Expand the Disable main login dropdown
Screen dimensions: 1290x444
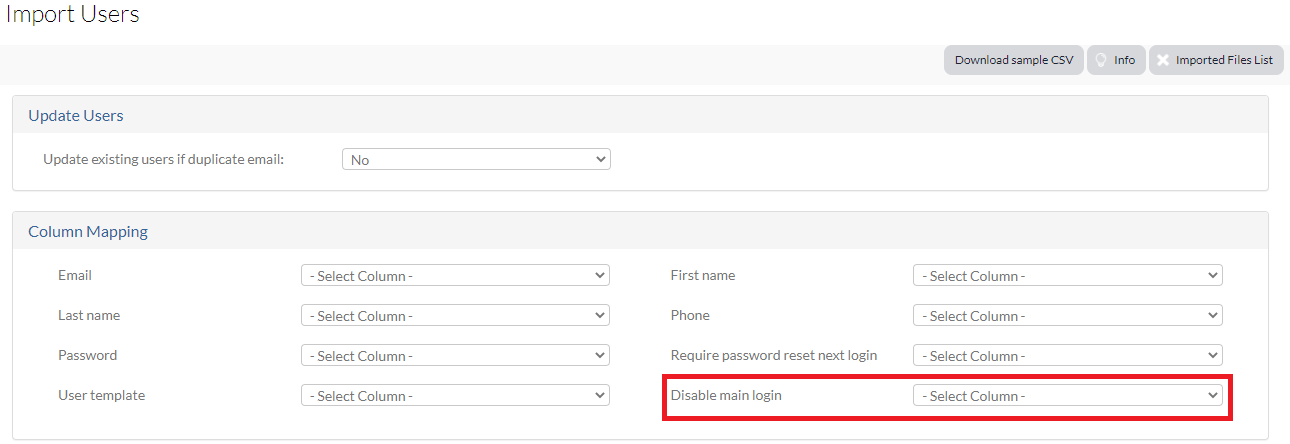pyautogui.click(x=1068, y=395)
